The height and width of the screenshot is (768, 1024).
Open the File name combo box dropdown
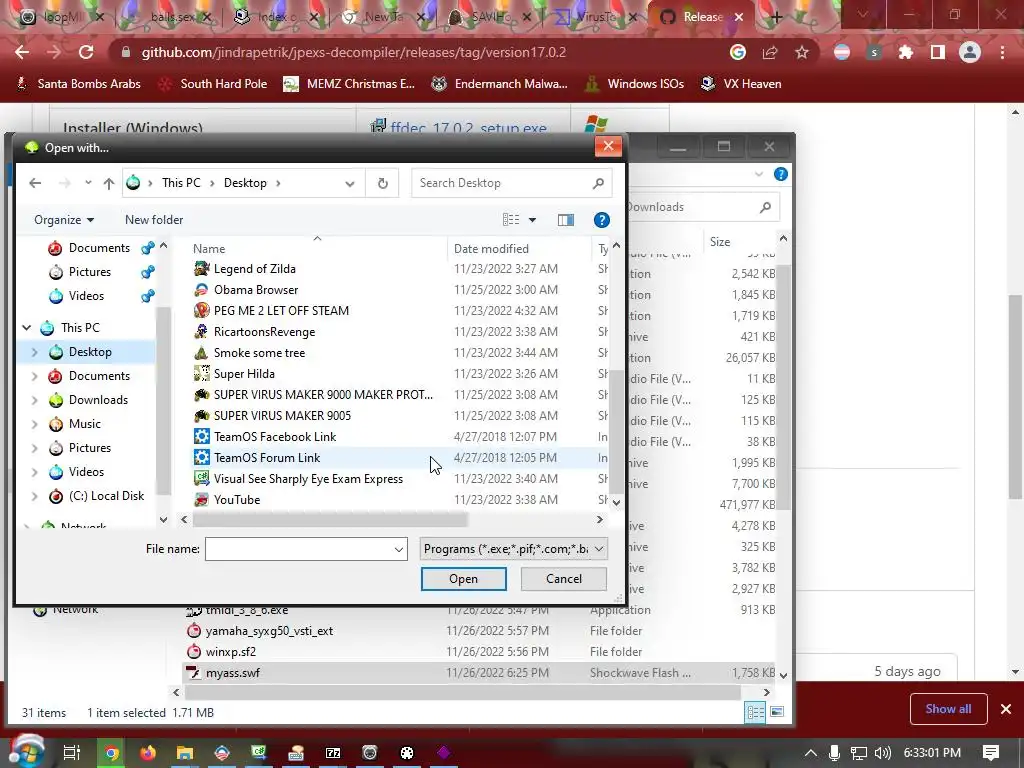click(398, 549)
